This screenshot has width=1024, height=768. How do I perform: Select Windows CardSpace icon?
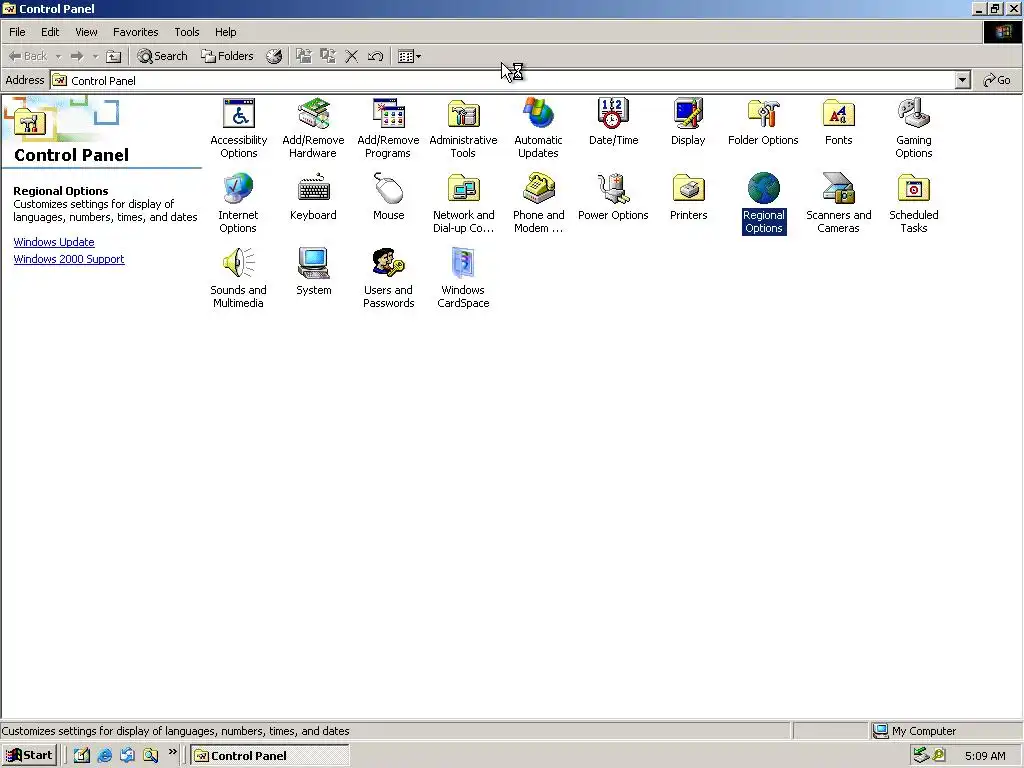coord(463,278)
